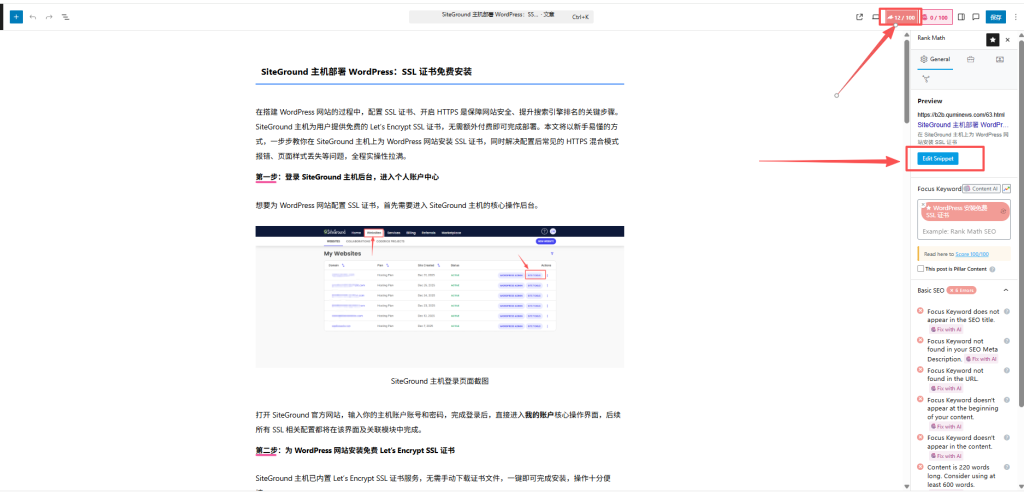Screen dimensions: 1024x500
Task: Click the blue Save button
Action: click(x=996, y=17)
